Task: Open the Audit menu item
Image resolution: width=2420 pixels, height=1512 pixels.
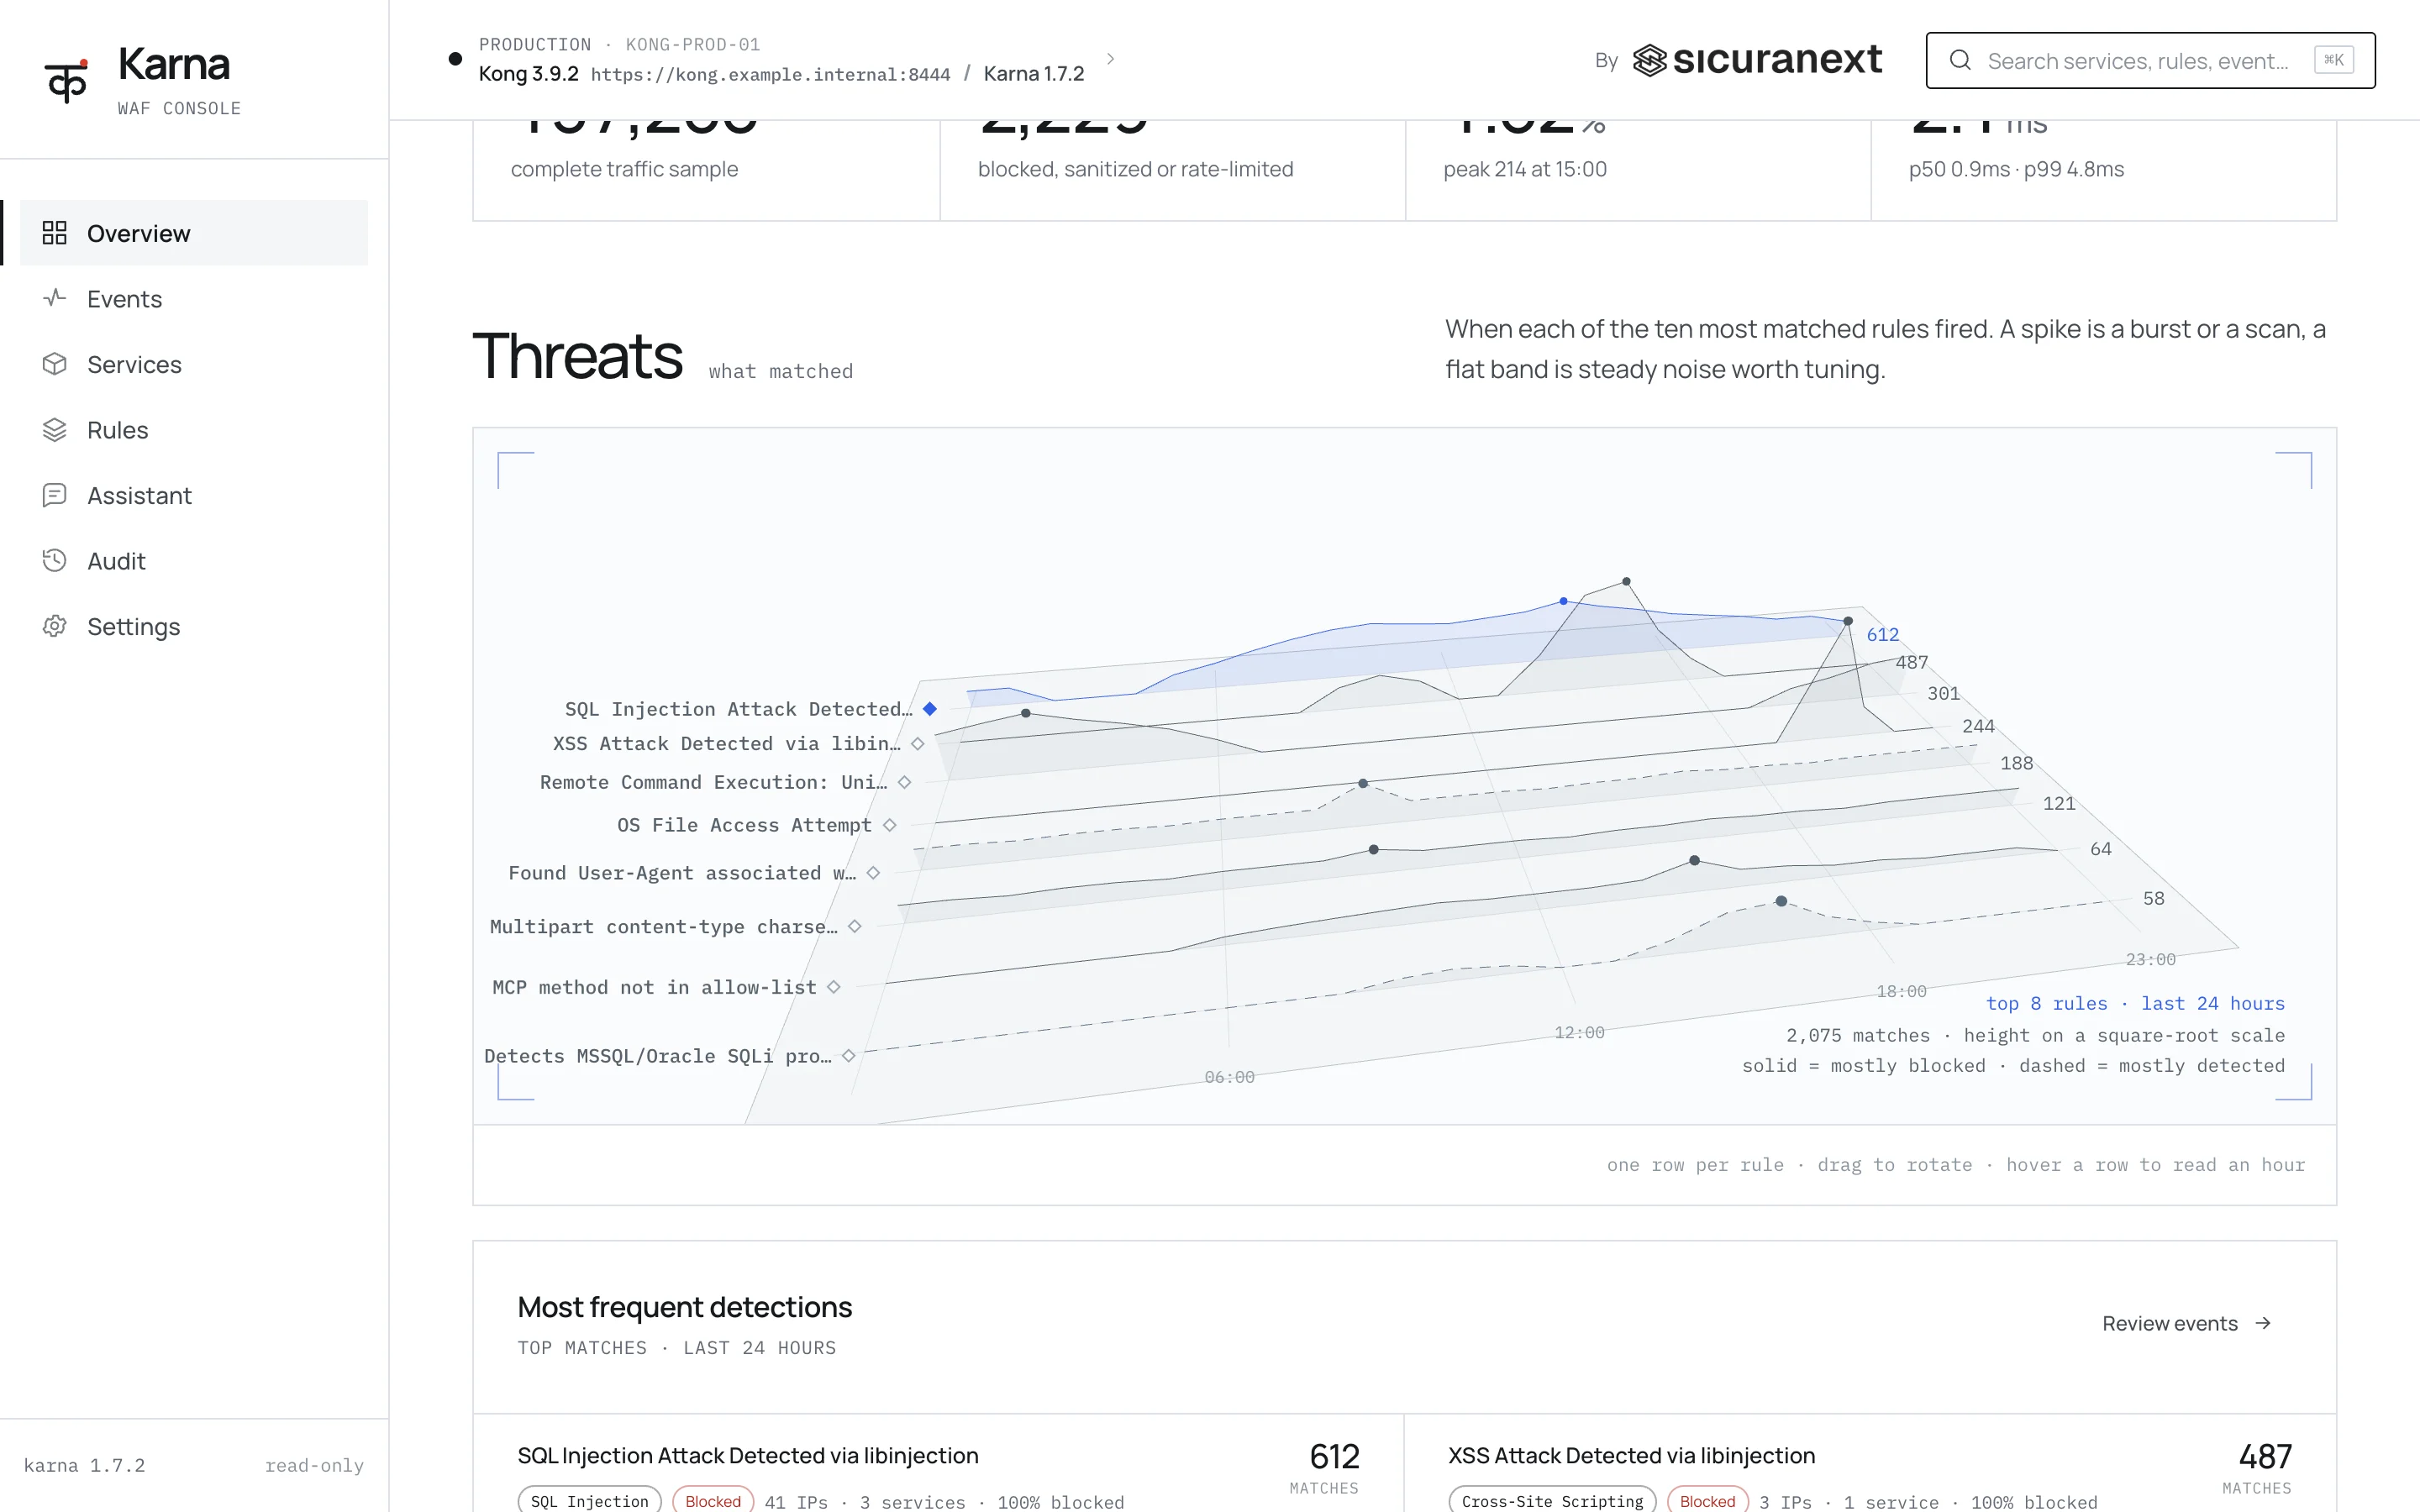Action: click(x=194, y=561)
